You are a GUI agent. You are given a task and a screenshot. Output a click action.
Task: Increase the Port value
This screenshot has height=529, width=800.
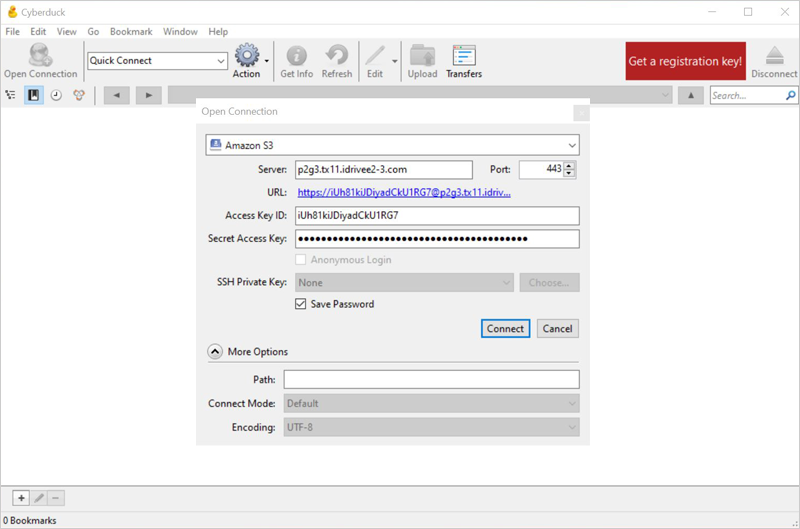pyautogui.click(x=569, y=165)
